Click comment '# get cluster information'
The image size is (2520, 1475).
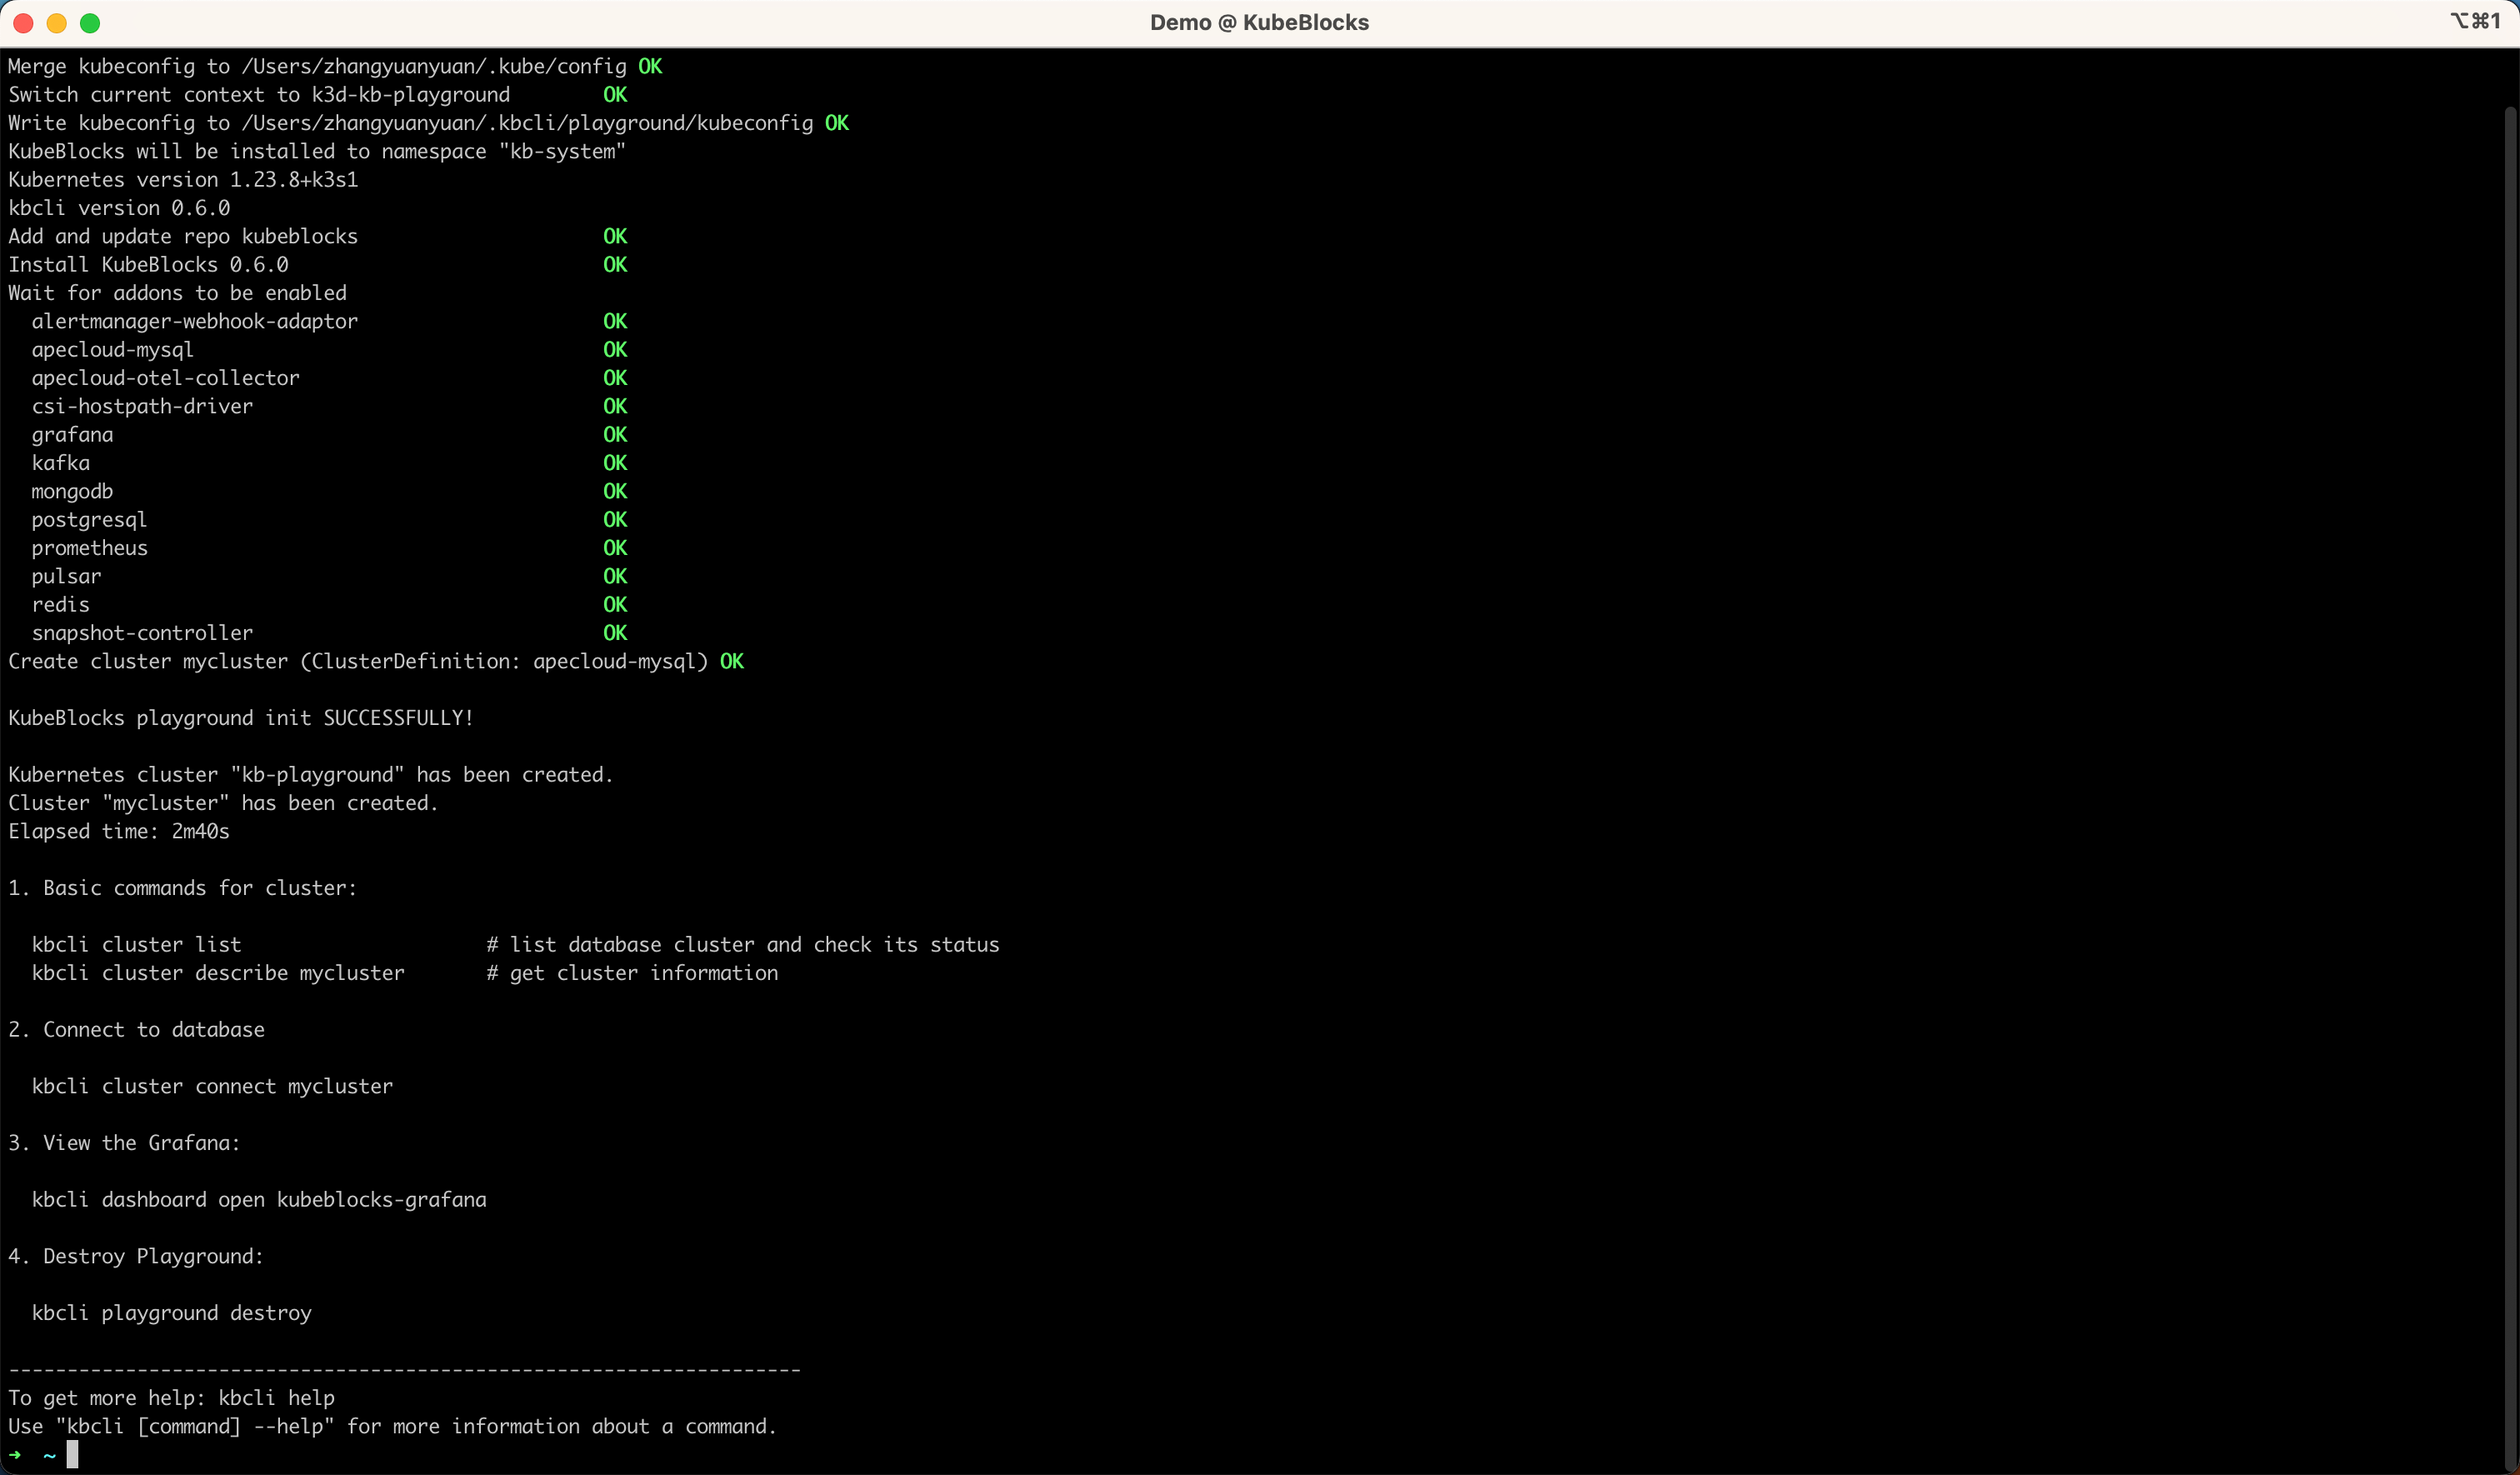pyautogui.click(x=632, y=973)
